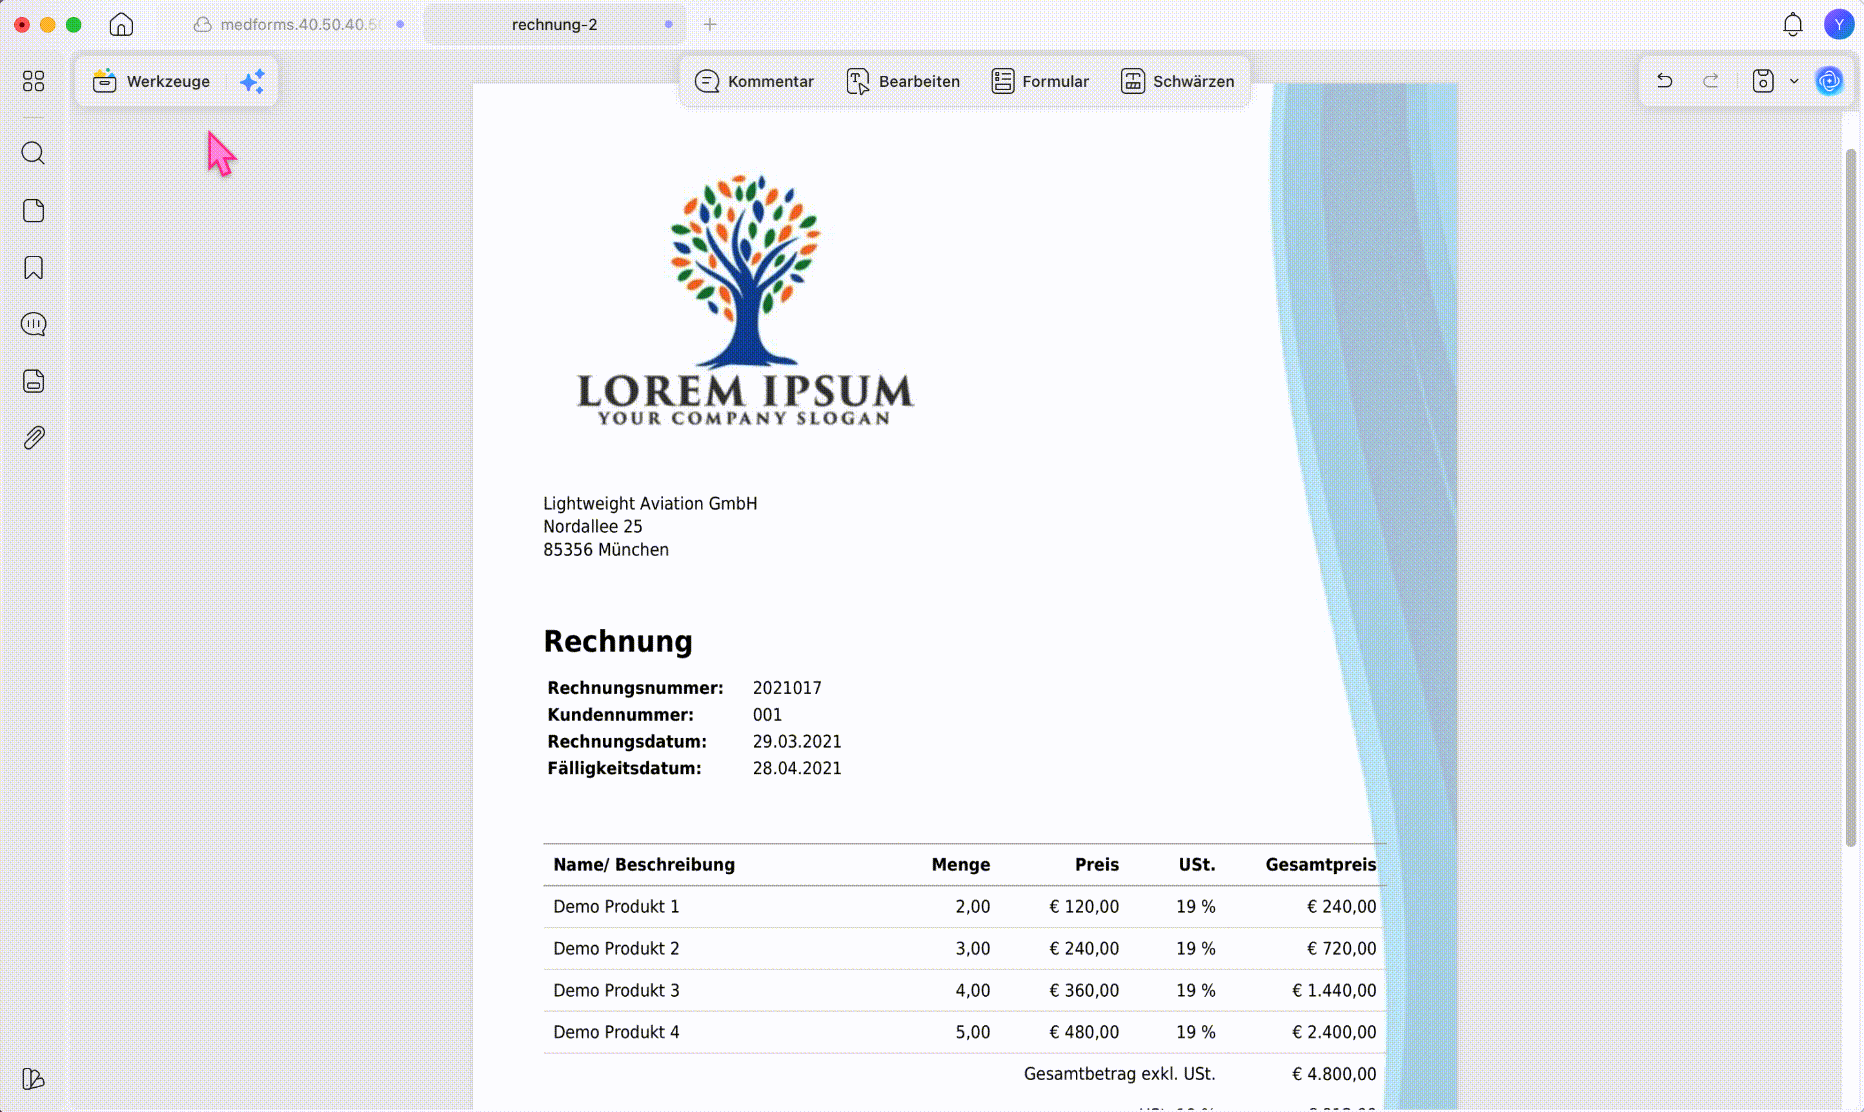This screenshot has height=1112, width=1864.
Task: Click the Rechnungsdatum value 29.03.2021
Action: [797, 742]
